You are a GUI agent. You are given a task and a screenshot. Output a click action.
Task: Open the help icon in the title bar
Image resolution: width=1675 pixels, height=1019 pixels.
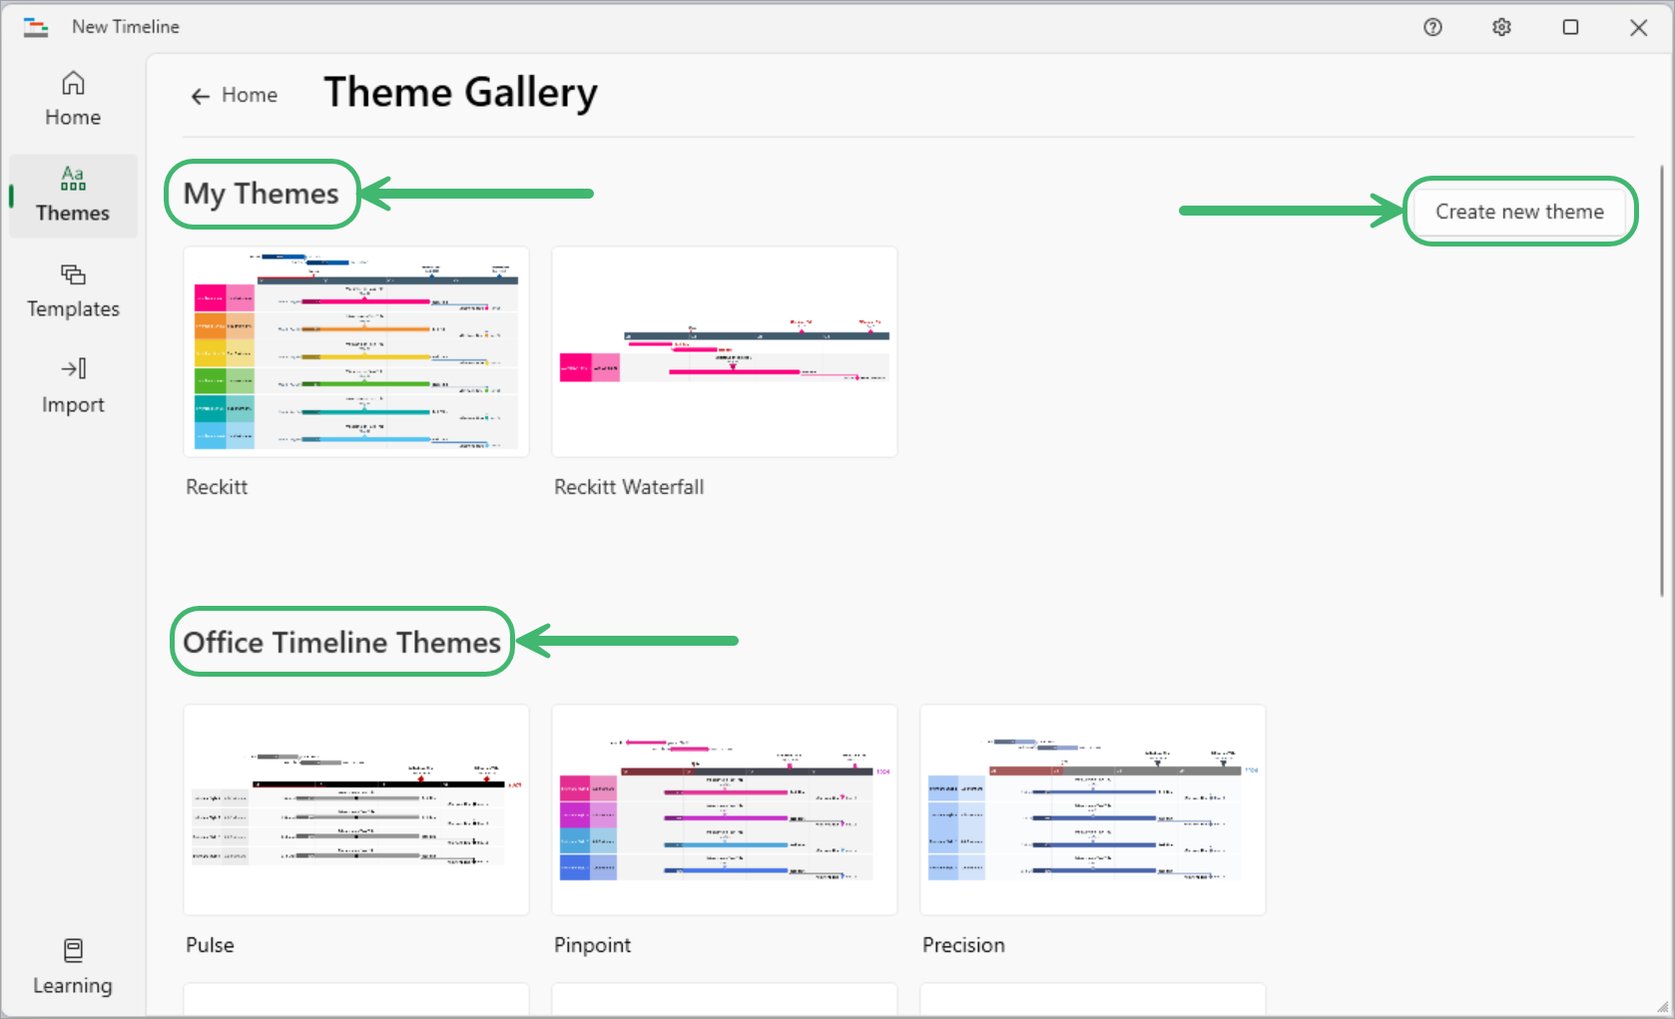1432,27
